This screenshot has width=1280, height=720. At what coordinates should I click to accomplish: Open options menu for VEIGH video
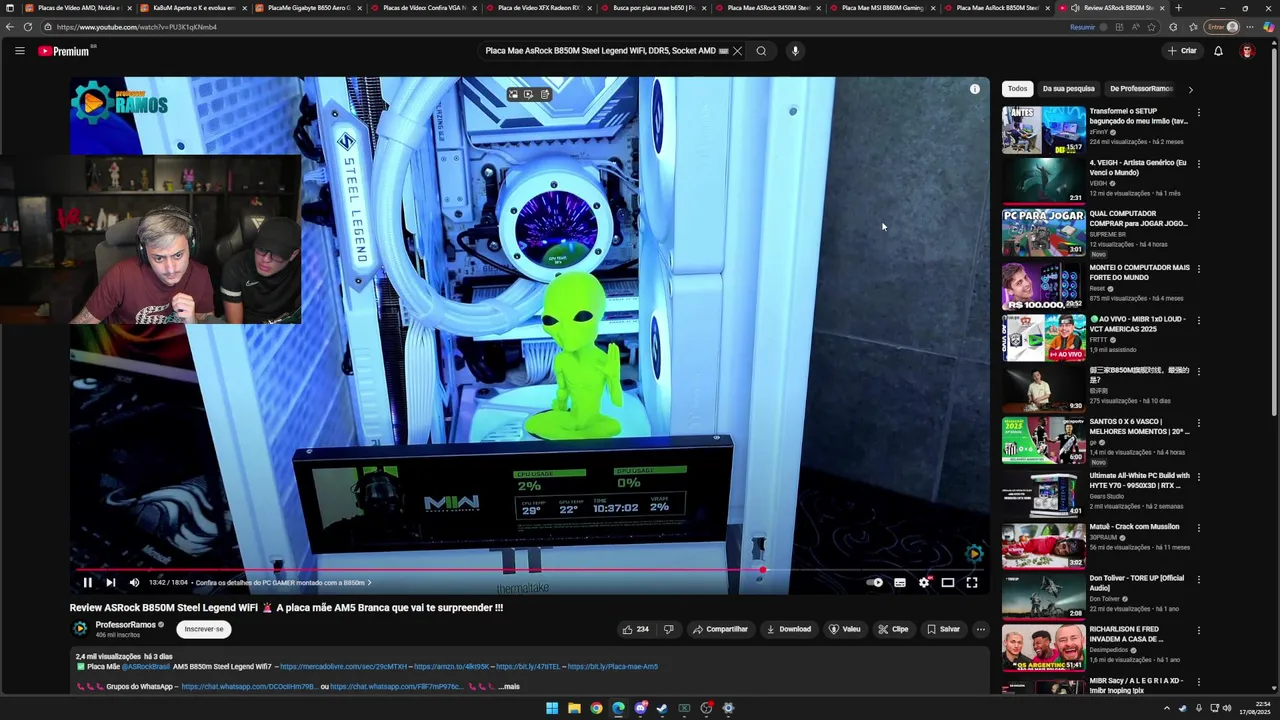click(x=1198, y=164)
